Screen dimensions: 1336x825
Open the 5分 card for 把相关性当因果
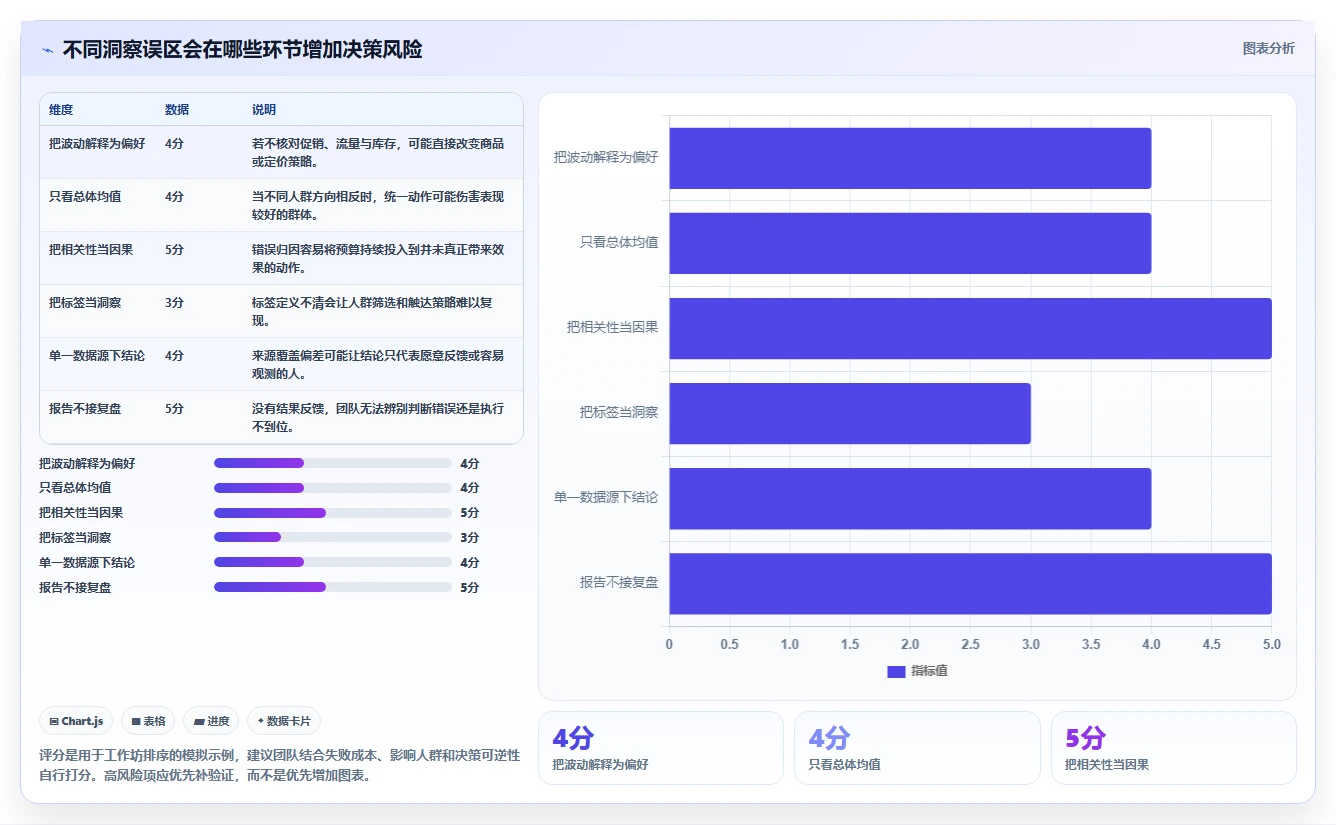[x=1173, y=748]
